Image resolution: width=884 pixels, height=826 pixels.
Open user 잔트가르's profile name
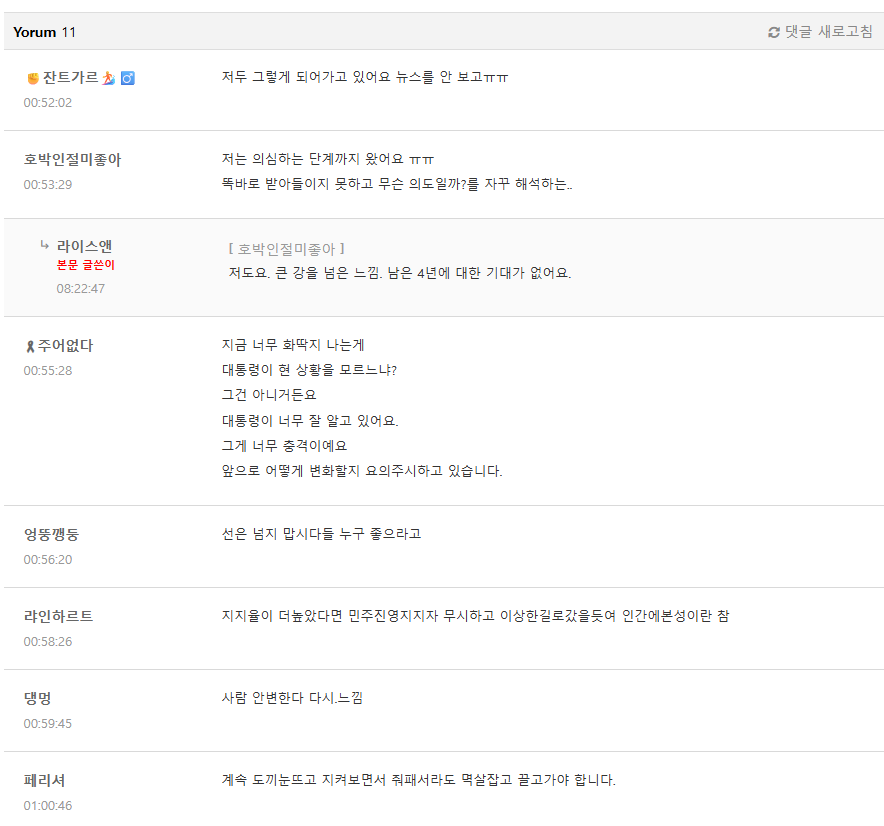click(70, 78)
